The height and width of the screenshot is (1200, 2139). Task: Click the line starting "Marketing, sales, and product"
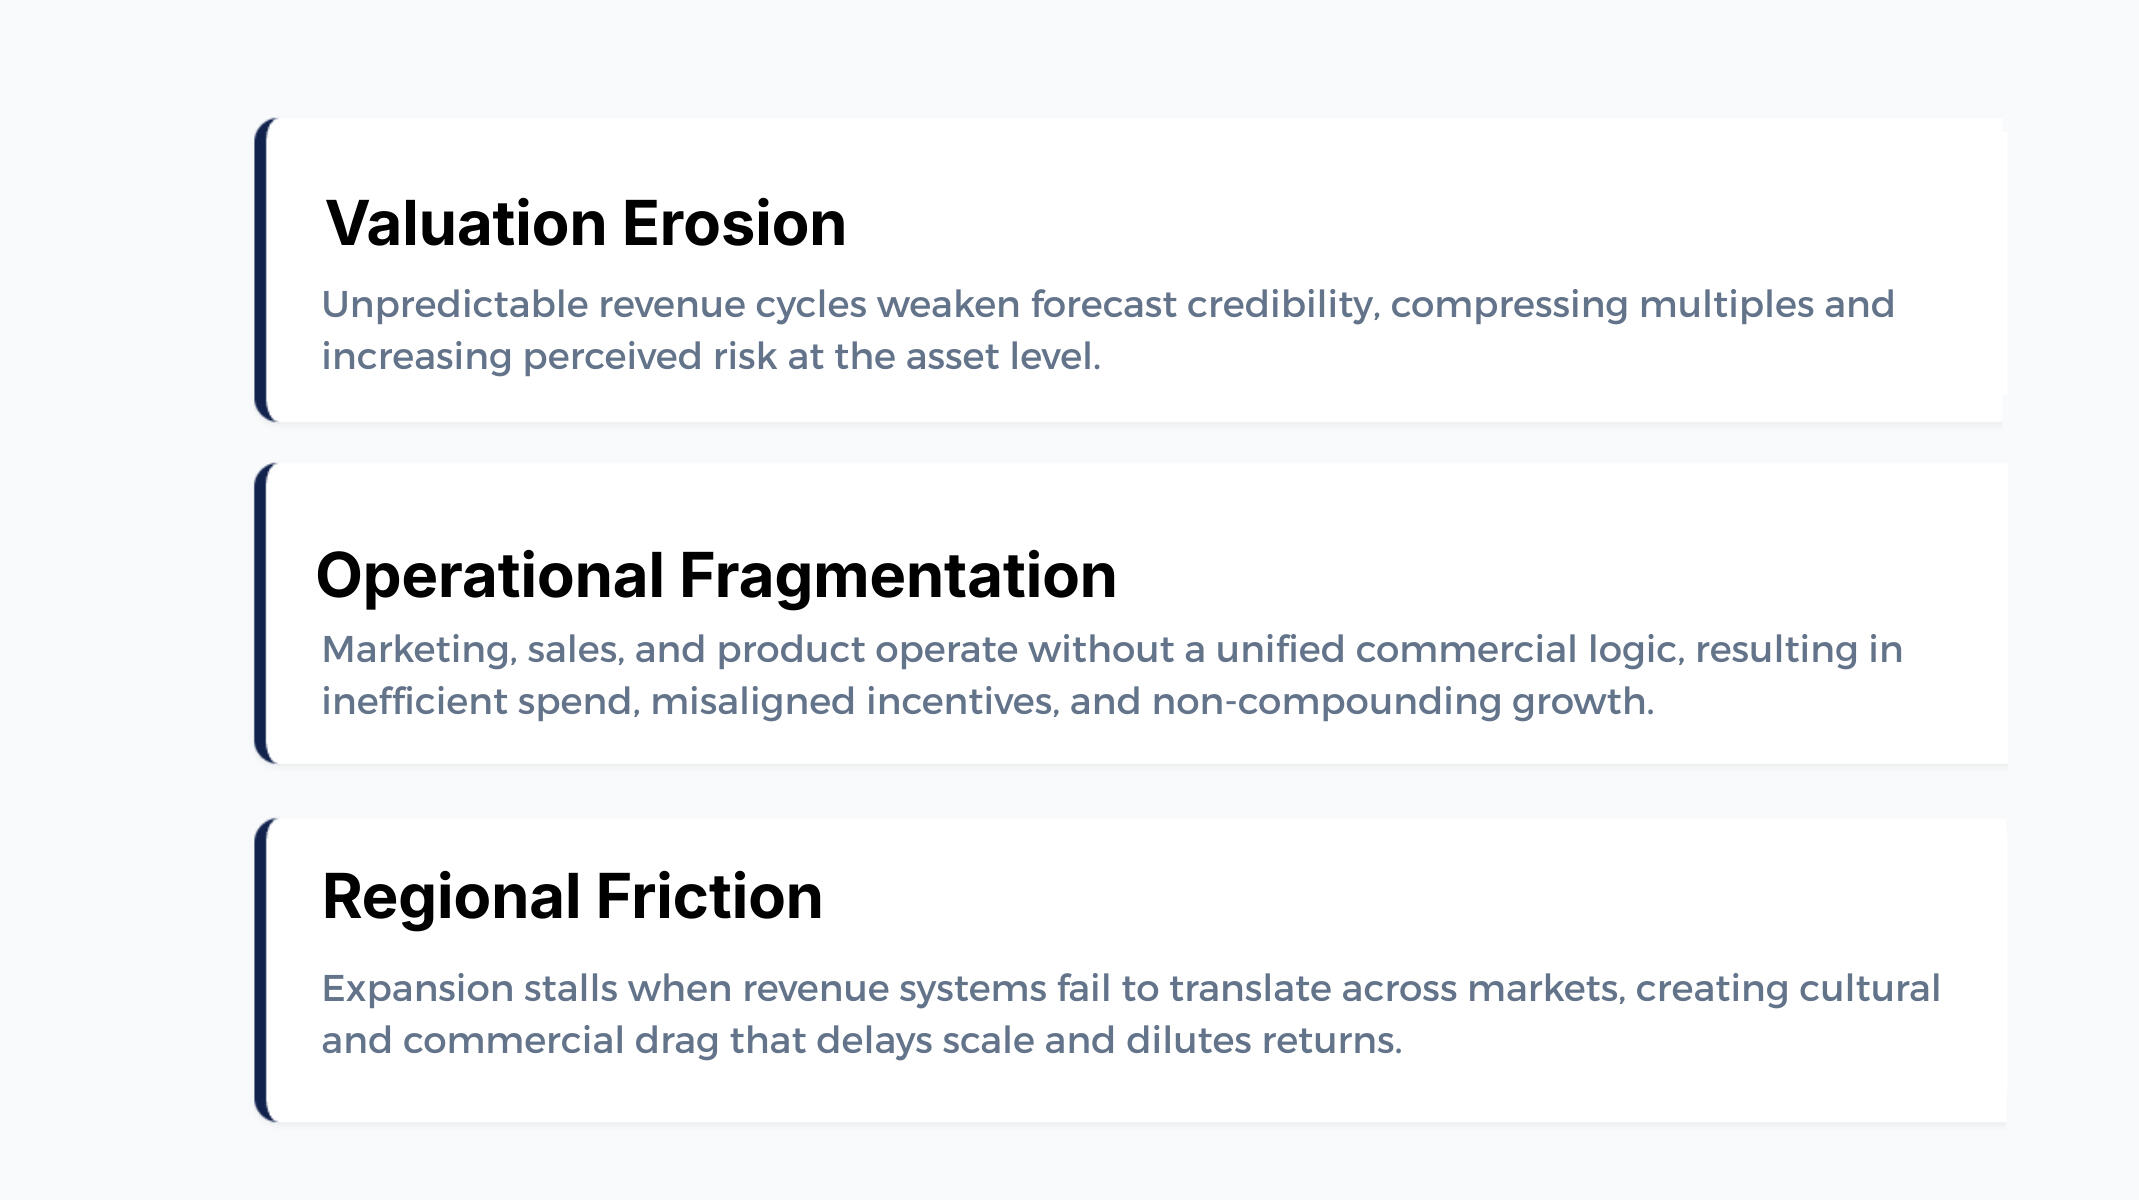click(1111, 650)
